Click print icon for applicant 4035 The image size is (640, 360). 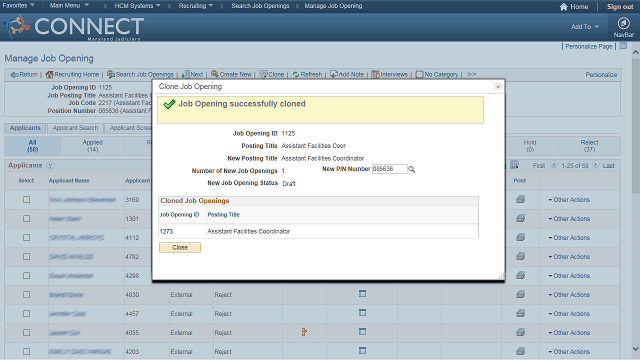coord(520,332)
